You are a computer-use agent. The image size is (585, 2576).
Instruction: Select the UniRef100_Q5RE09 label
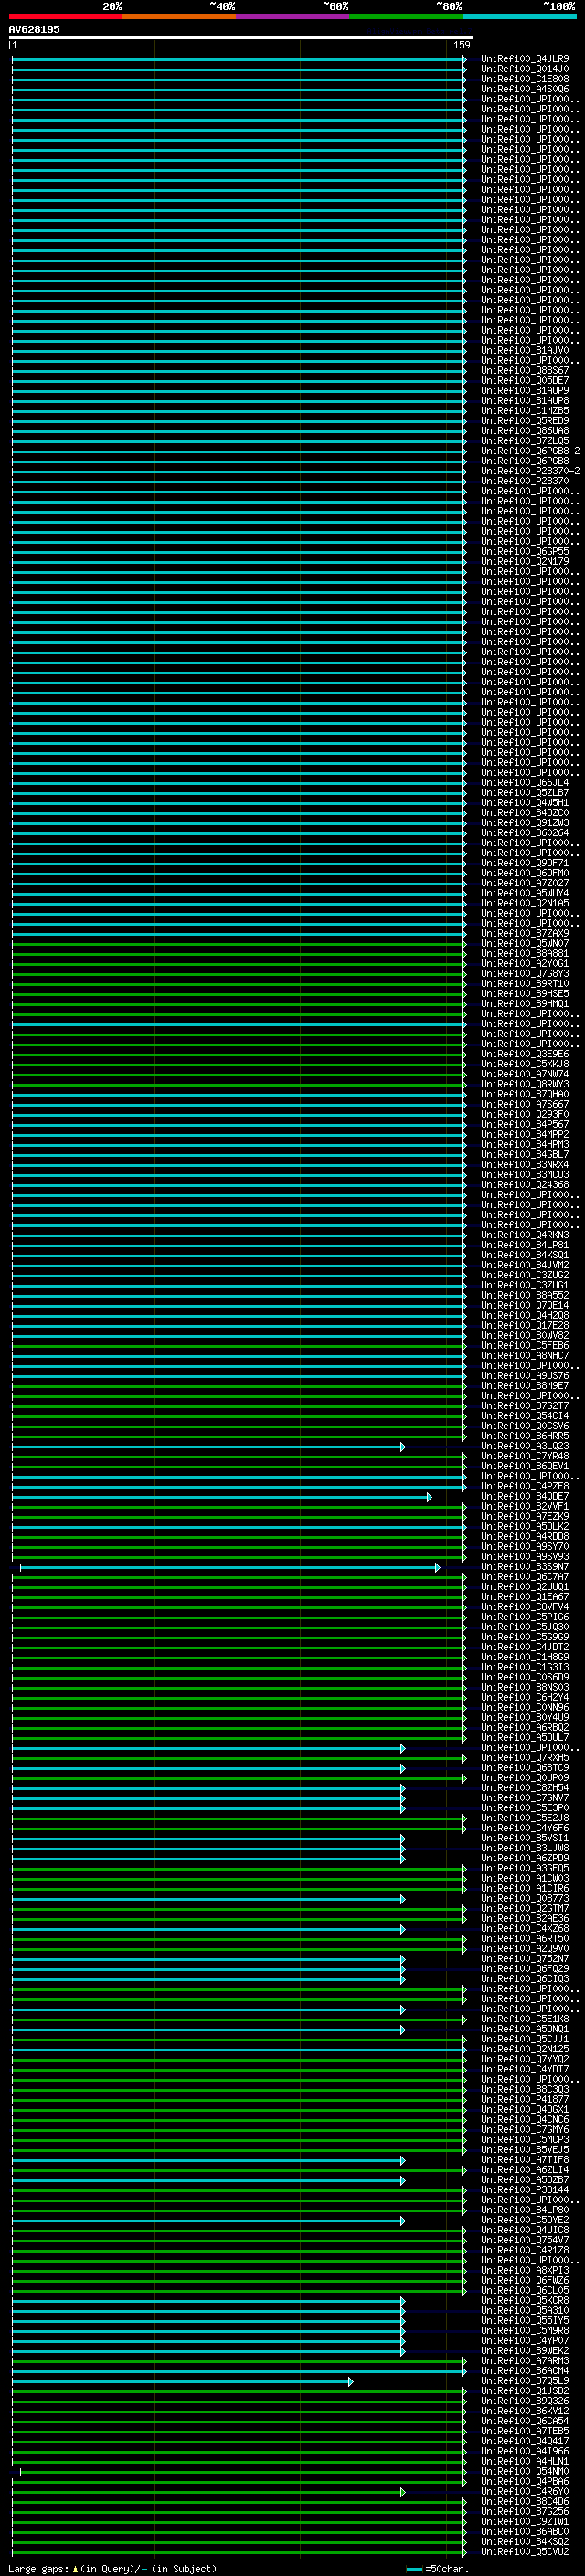click(524, 421)
